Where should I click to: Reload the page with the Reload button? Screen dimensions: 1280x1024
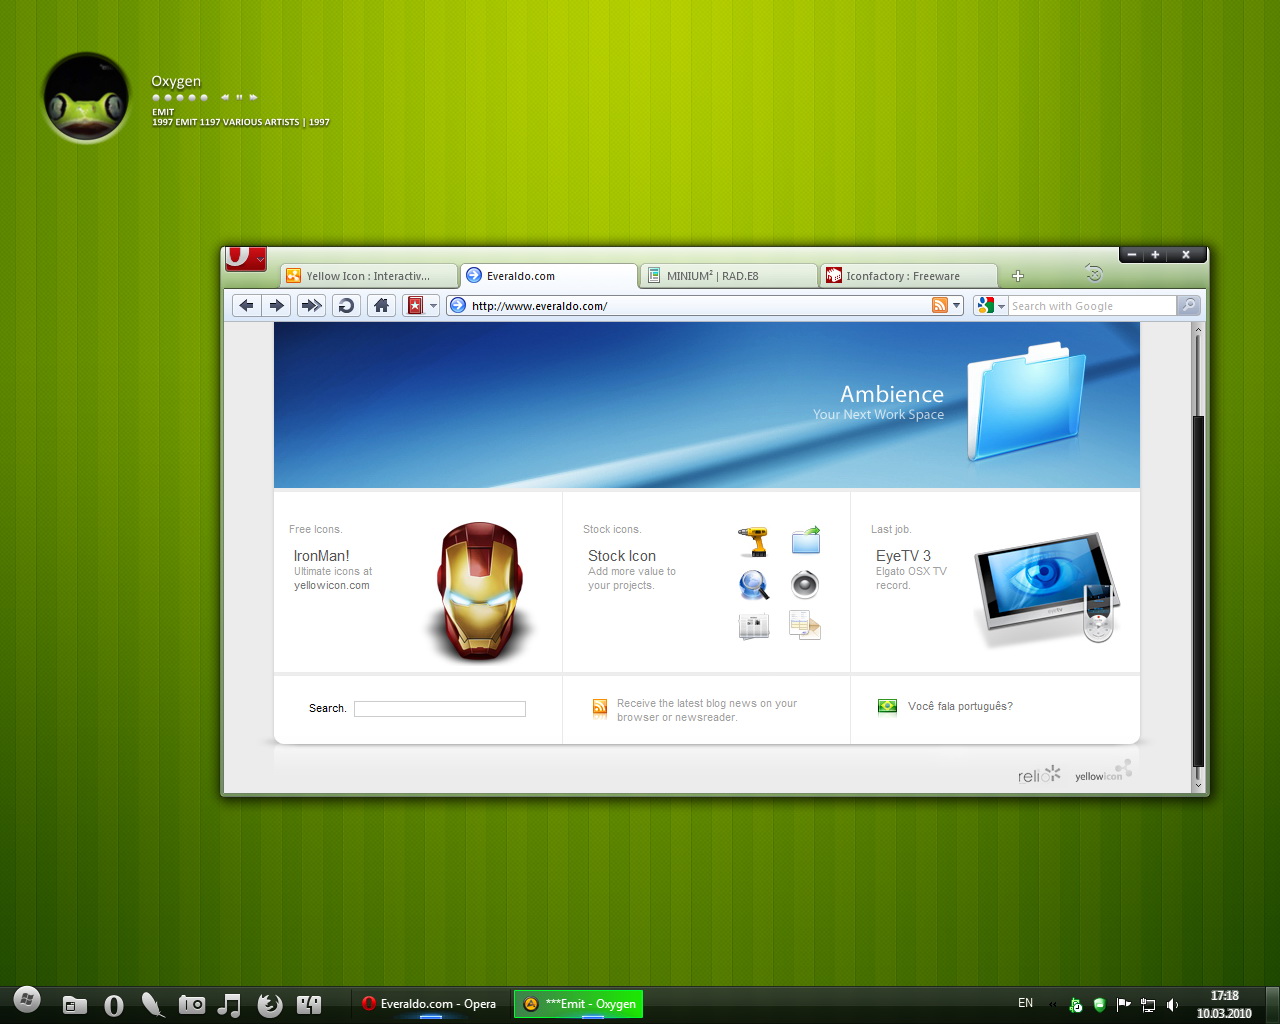coord(346,306)
